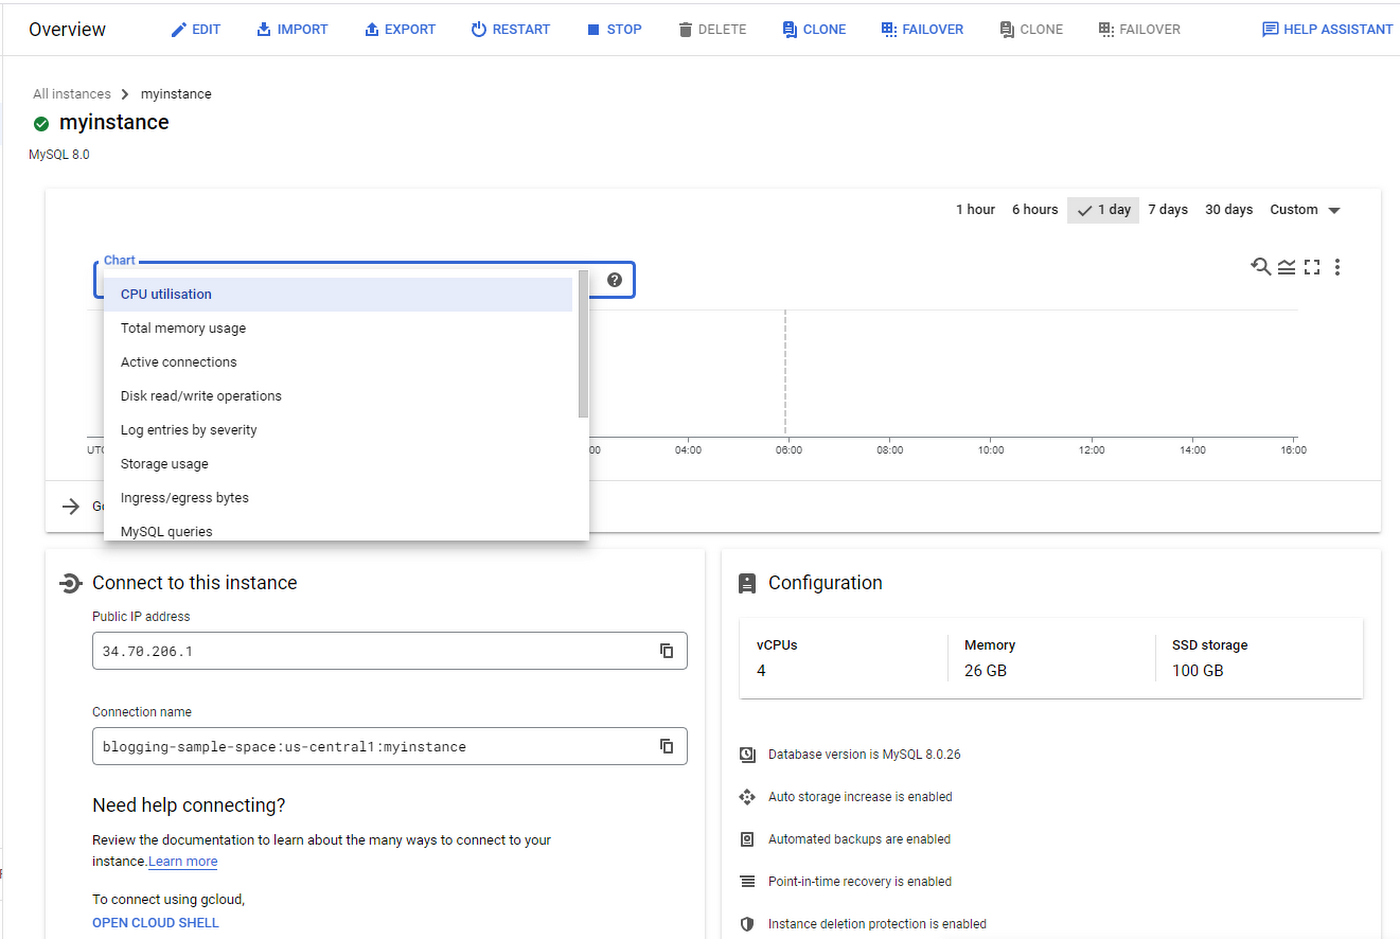Image resolution: width=1400 pixels, height=939 pixels.
Task: Click the green instance status checkmark icon
Action: (41, 124)
